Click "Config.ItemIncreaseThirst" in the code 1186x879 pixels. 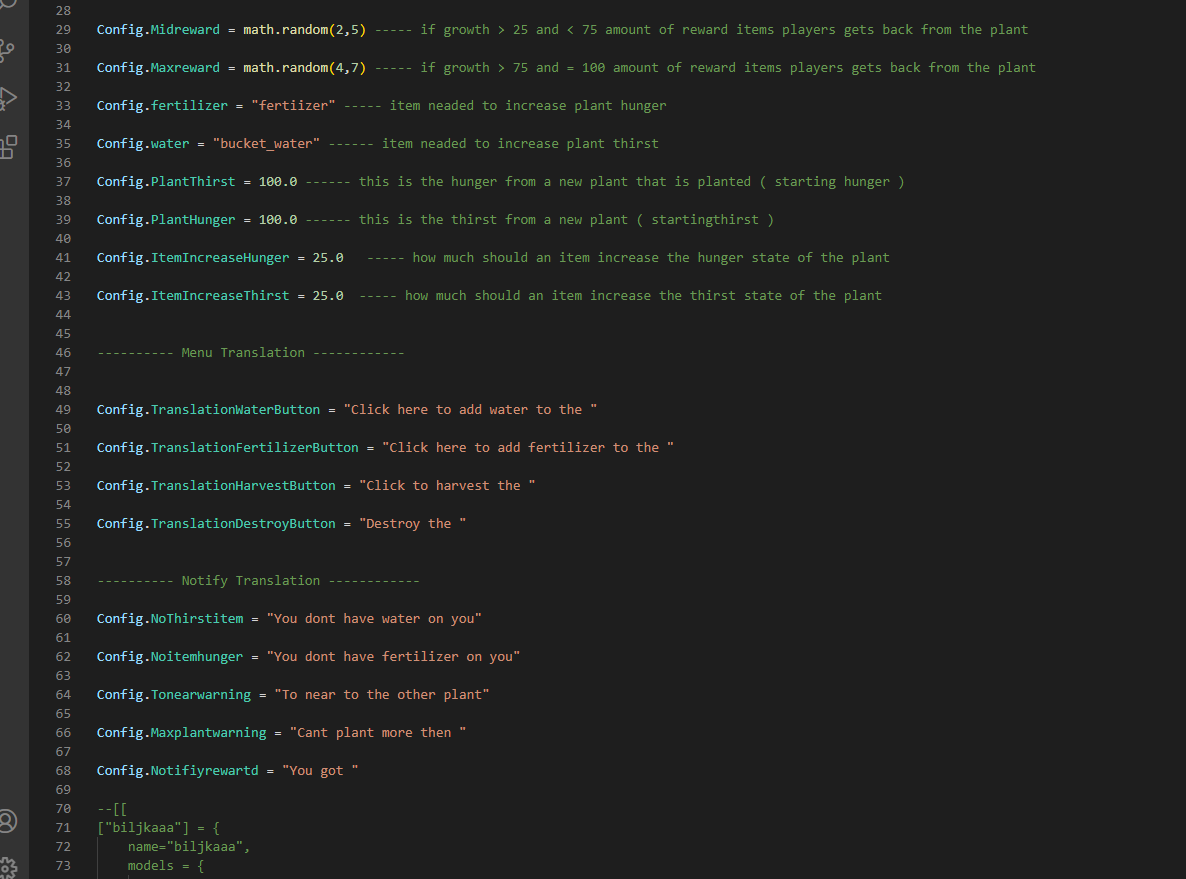click(x=193, y=296)
